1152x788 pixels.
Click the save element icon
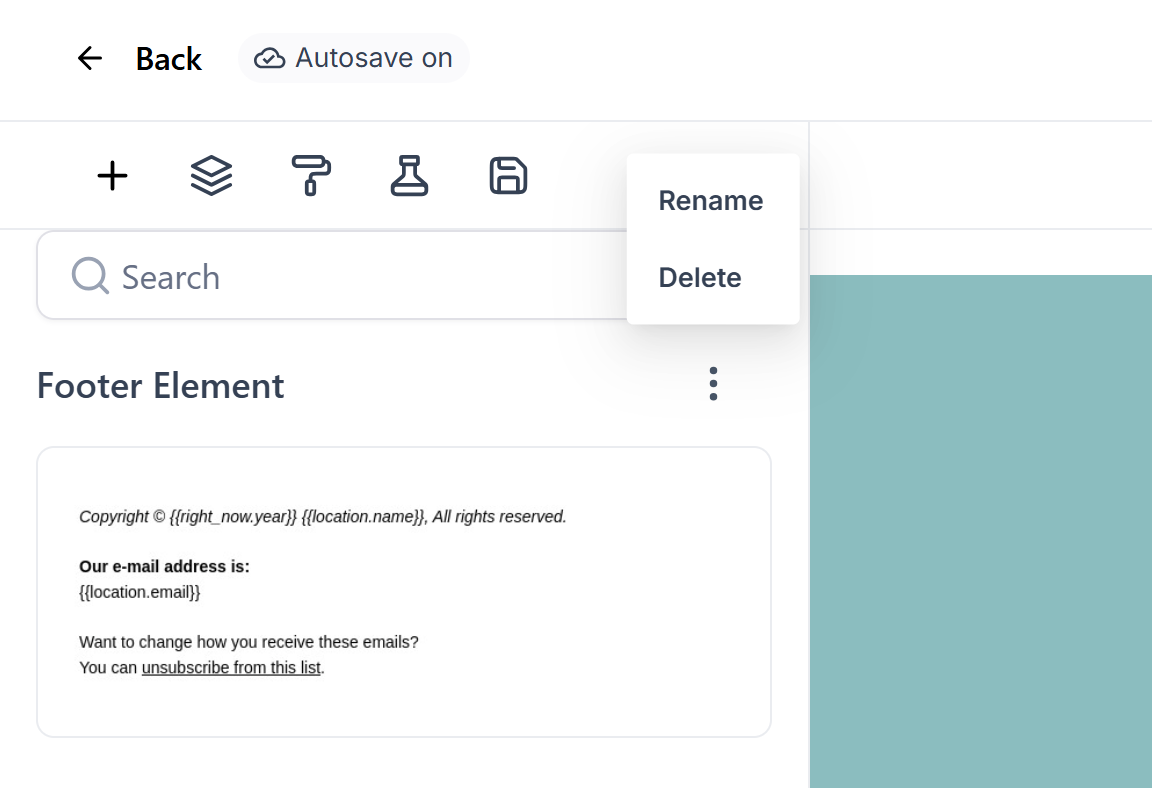coord(507,176)
